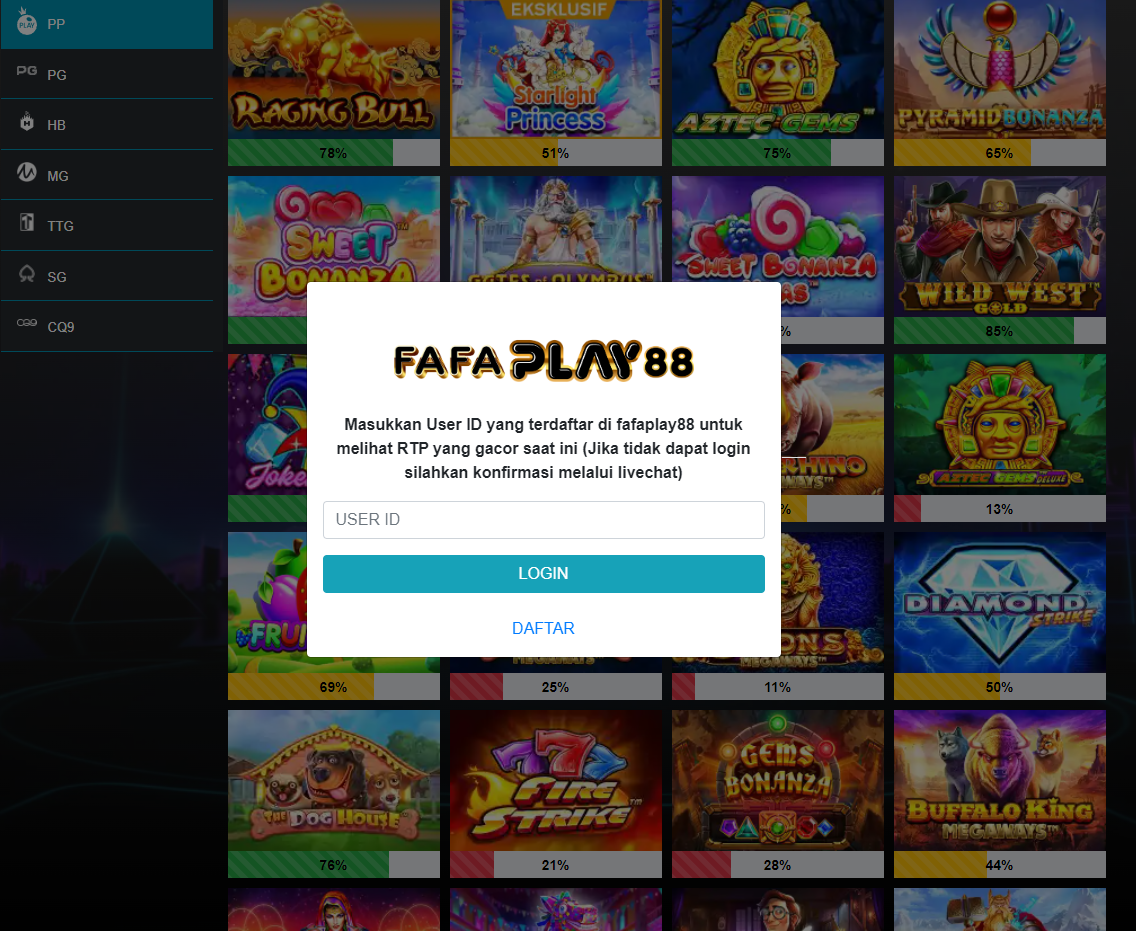Click the PP provider icon in sidebar

[27, 21]
